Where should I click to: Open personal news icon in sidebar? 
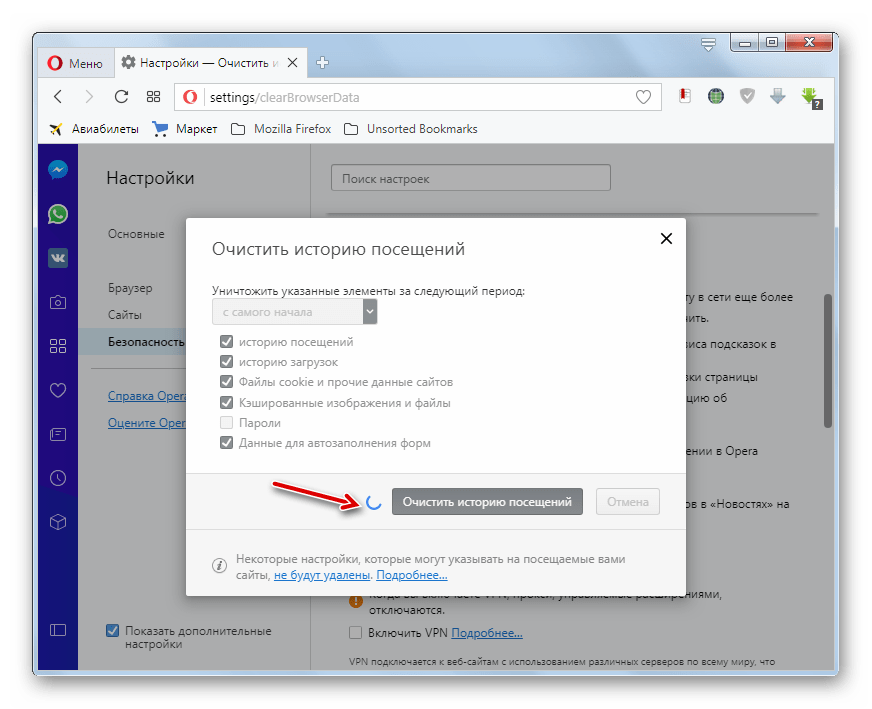tap(58, 434)
